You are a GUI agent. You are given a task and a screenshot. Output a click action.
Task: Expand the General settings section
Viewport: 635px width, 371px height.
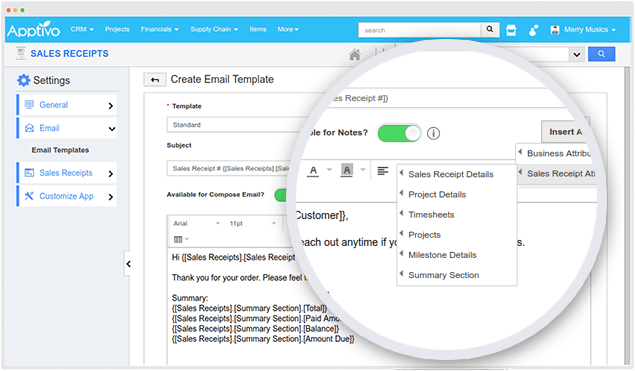67,105
